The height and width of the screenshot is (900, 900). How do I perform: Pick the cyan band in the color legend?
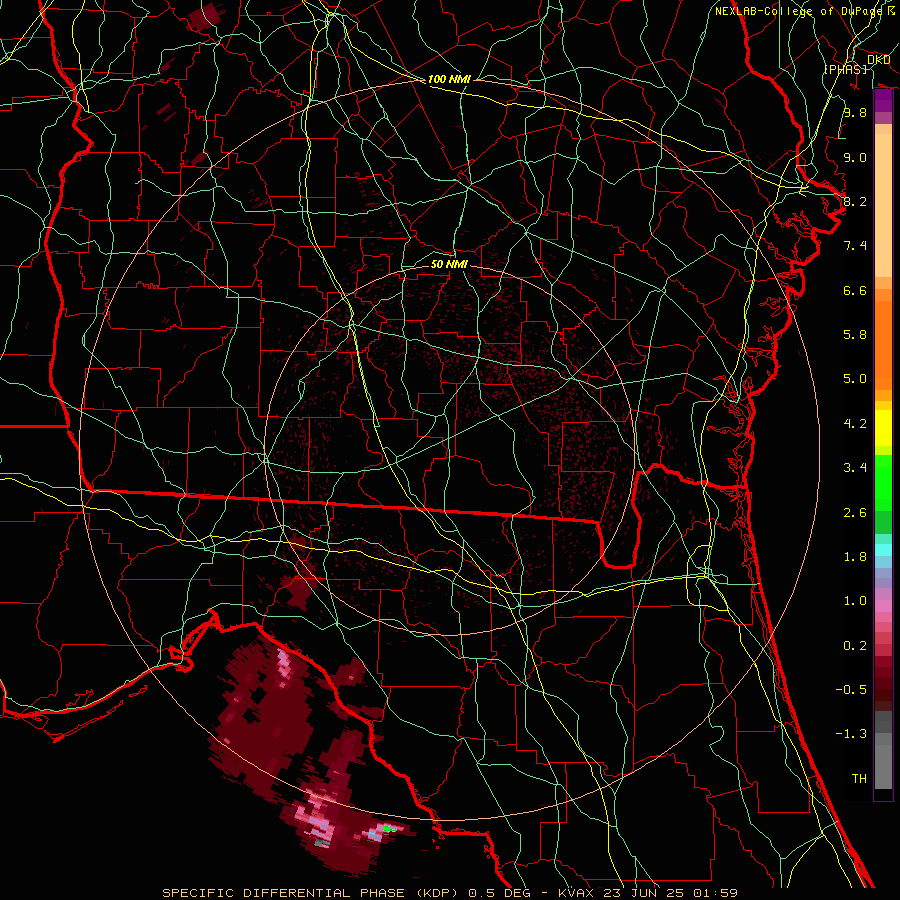[x=883, y=550]
